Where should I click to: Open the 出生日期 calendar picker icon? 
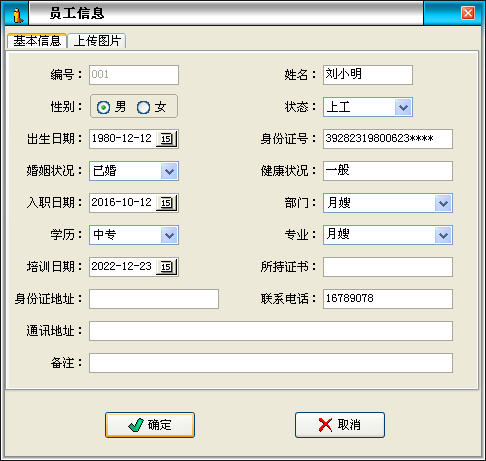click(x=167, y=139)
